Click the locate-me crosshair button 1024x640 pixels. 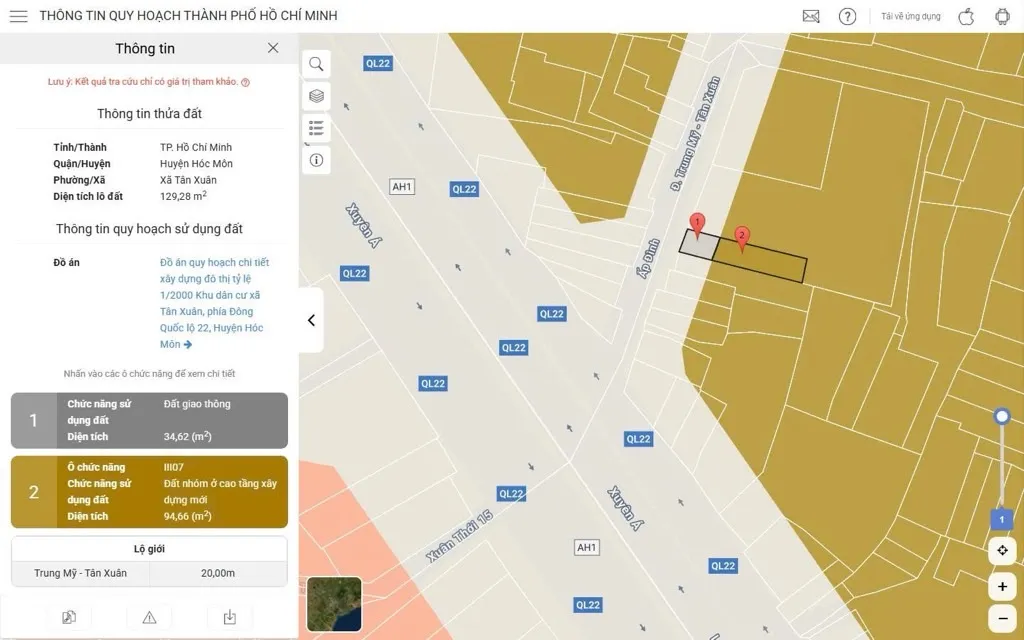[x=1002, y=551]
